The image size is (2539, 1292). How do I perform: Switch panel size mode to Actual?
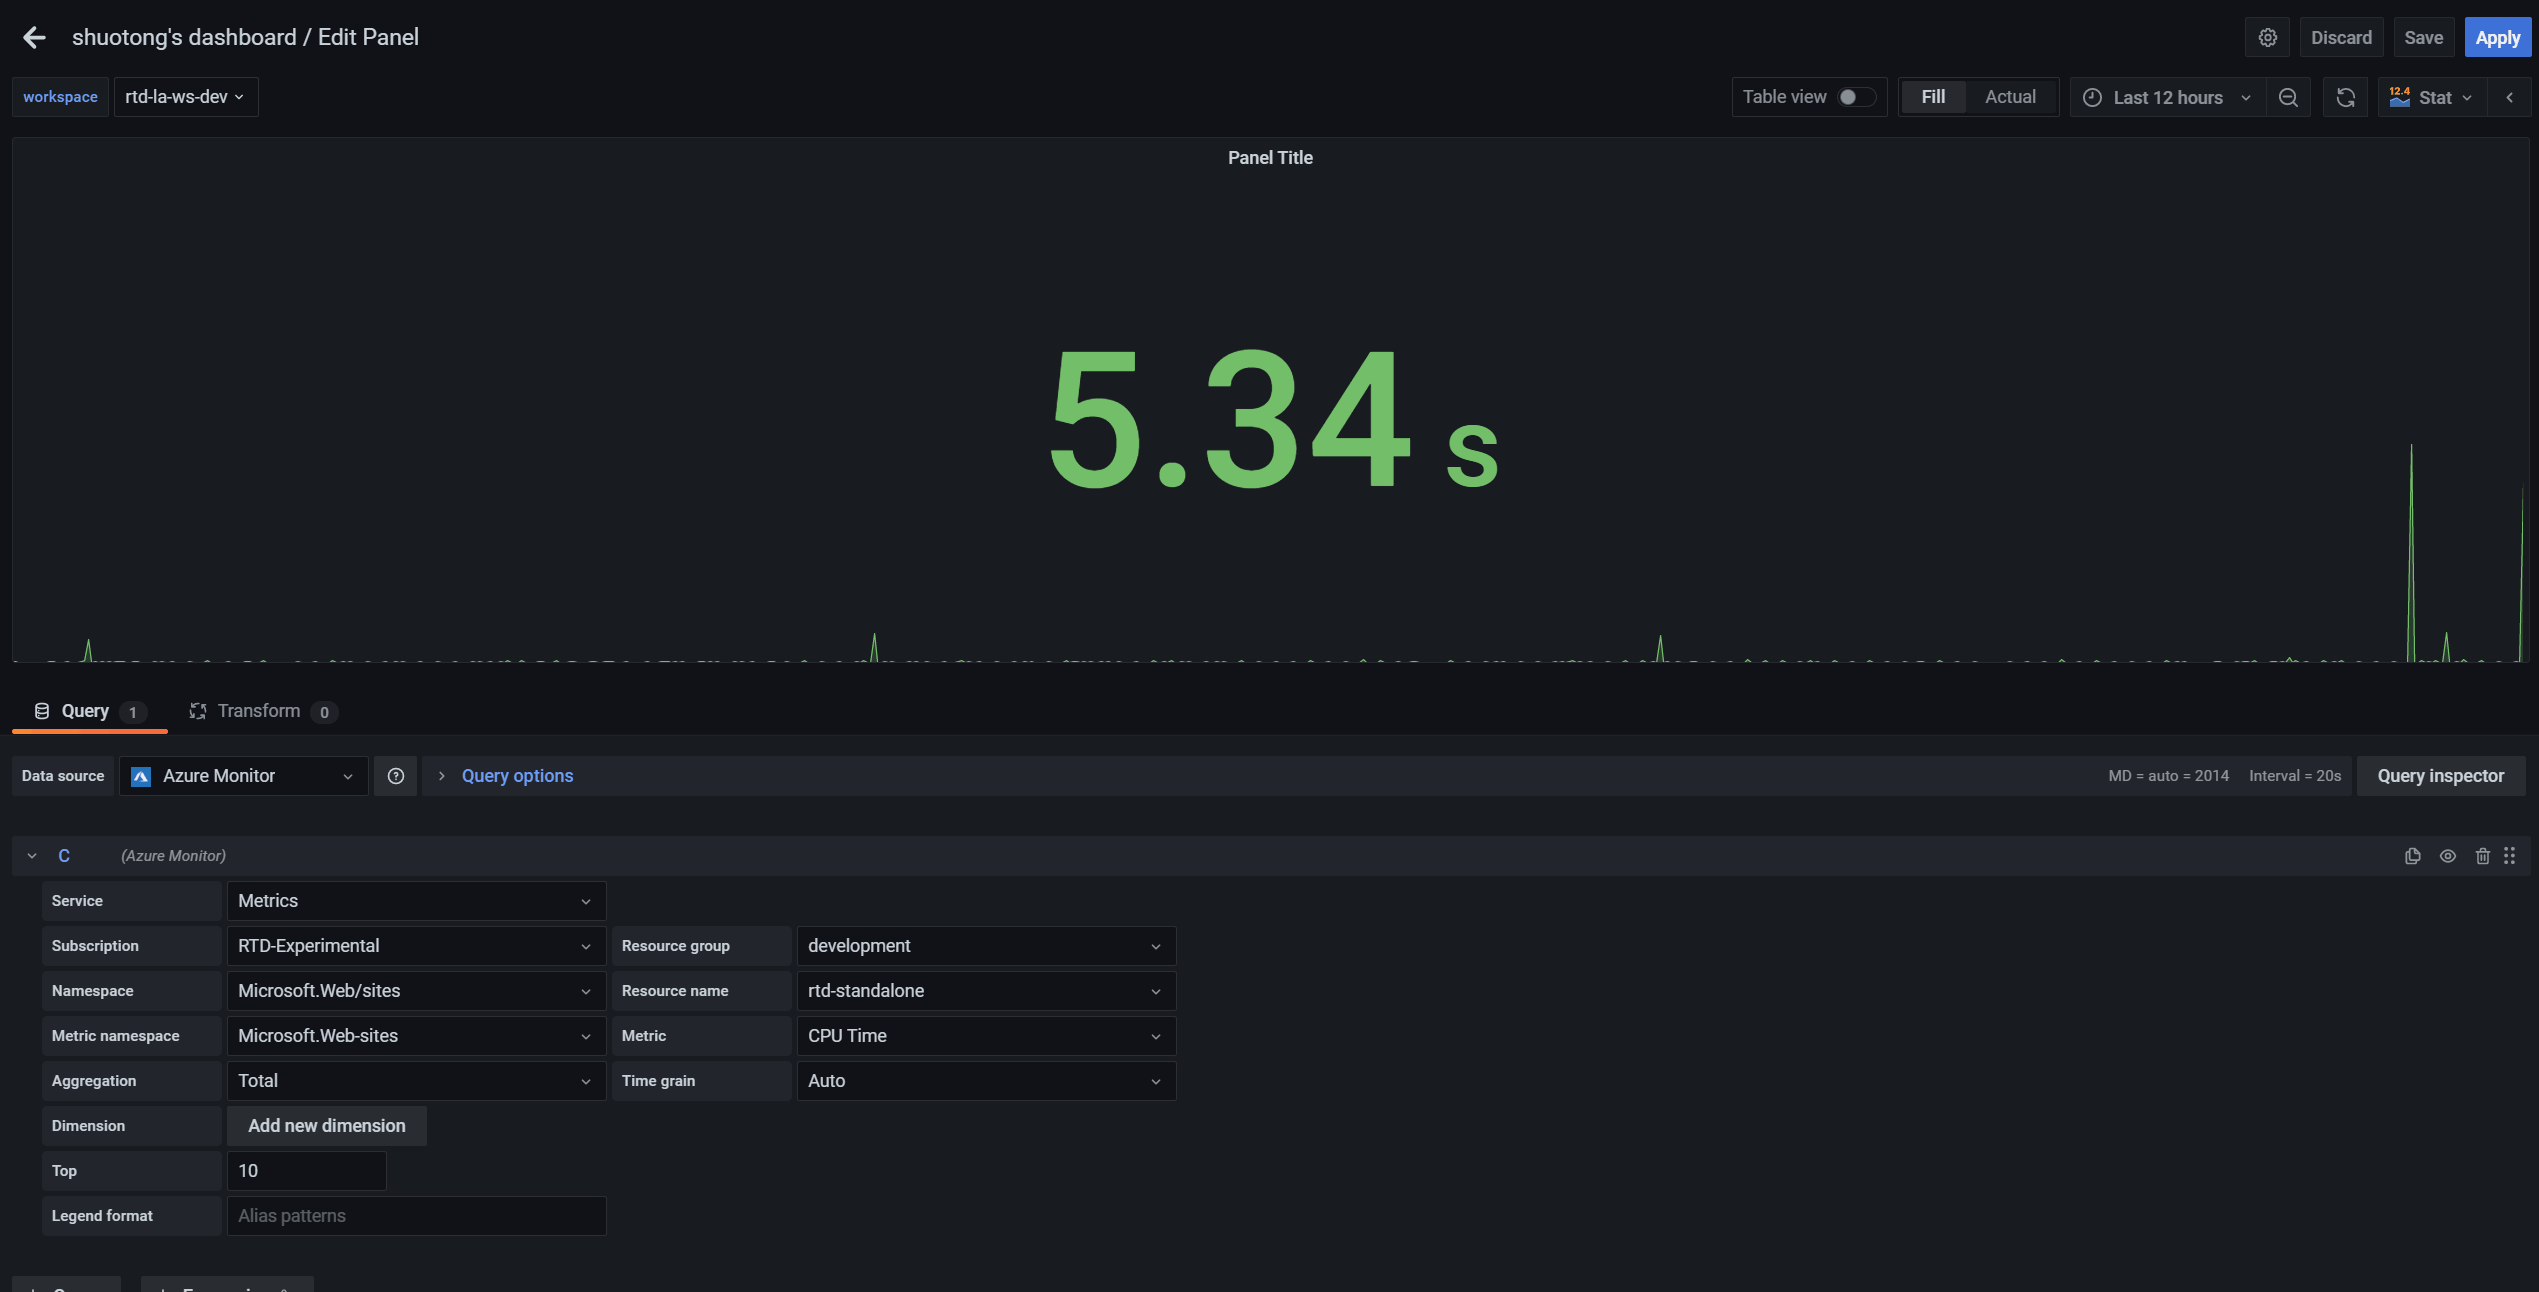click(2009, 97)
